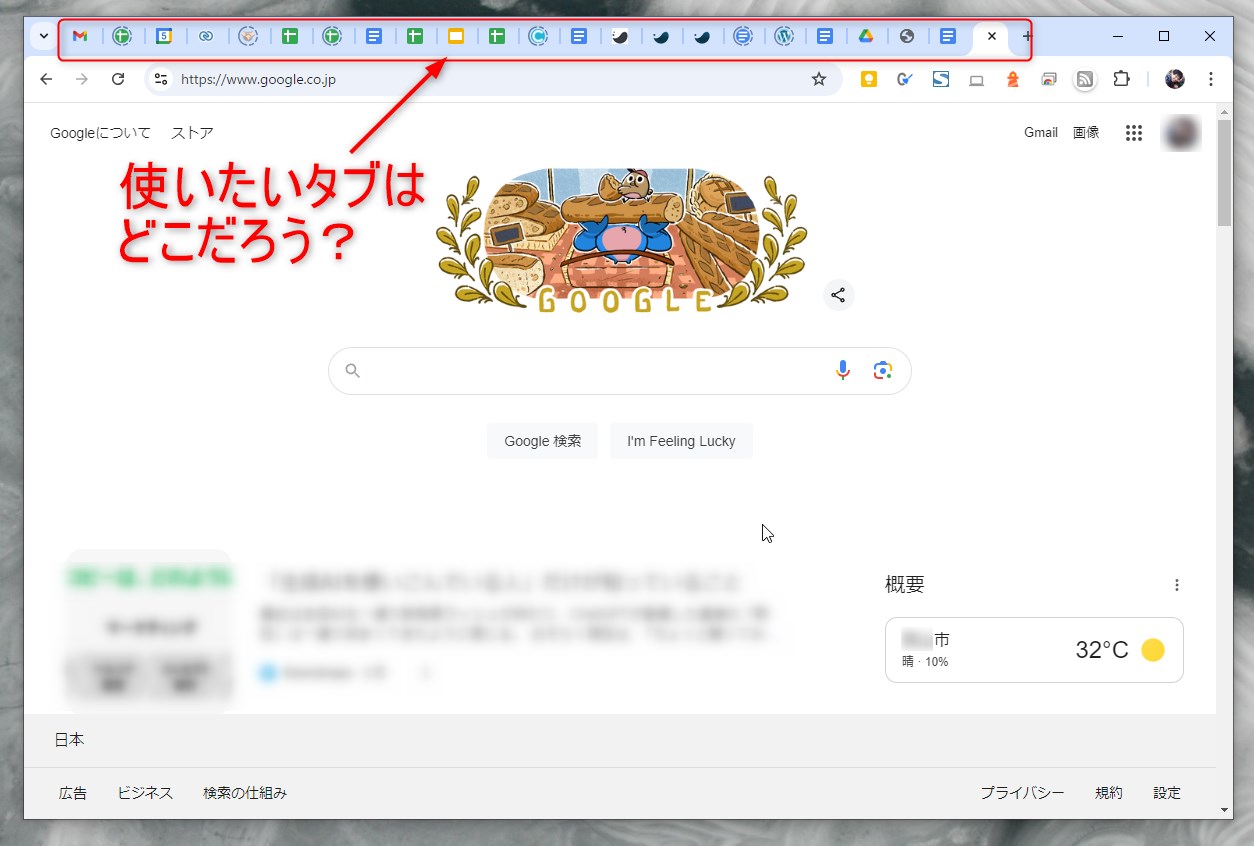Open the Chrome profile avatar
The height and width of the screenshot is (846, 1254).
click(x=1175, y=79)
